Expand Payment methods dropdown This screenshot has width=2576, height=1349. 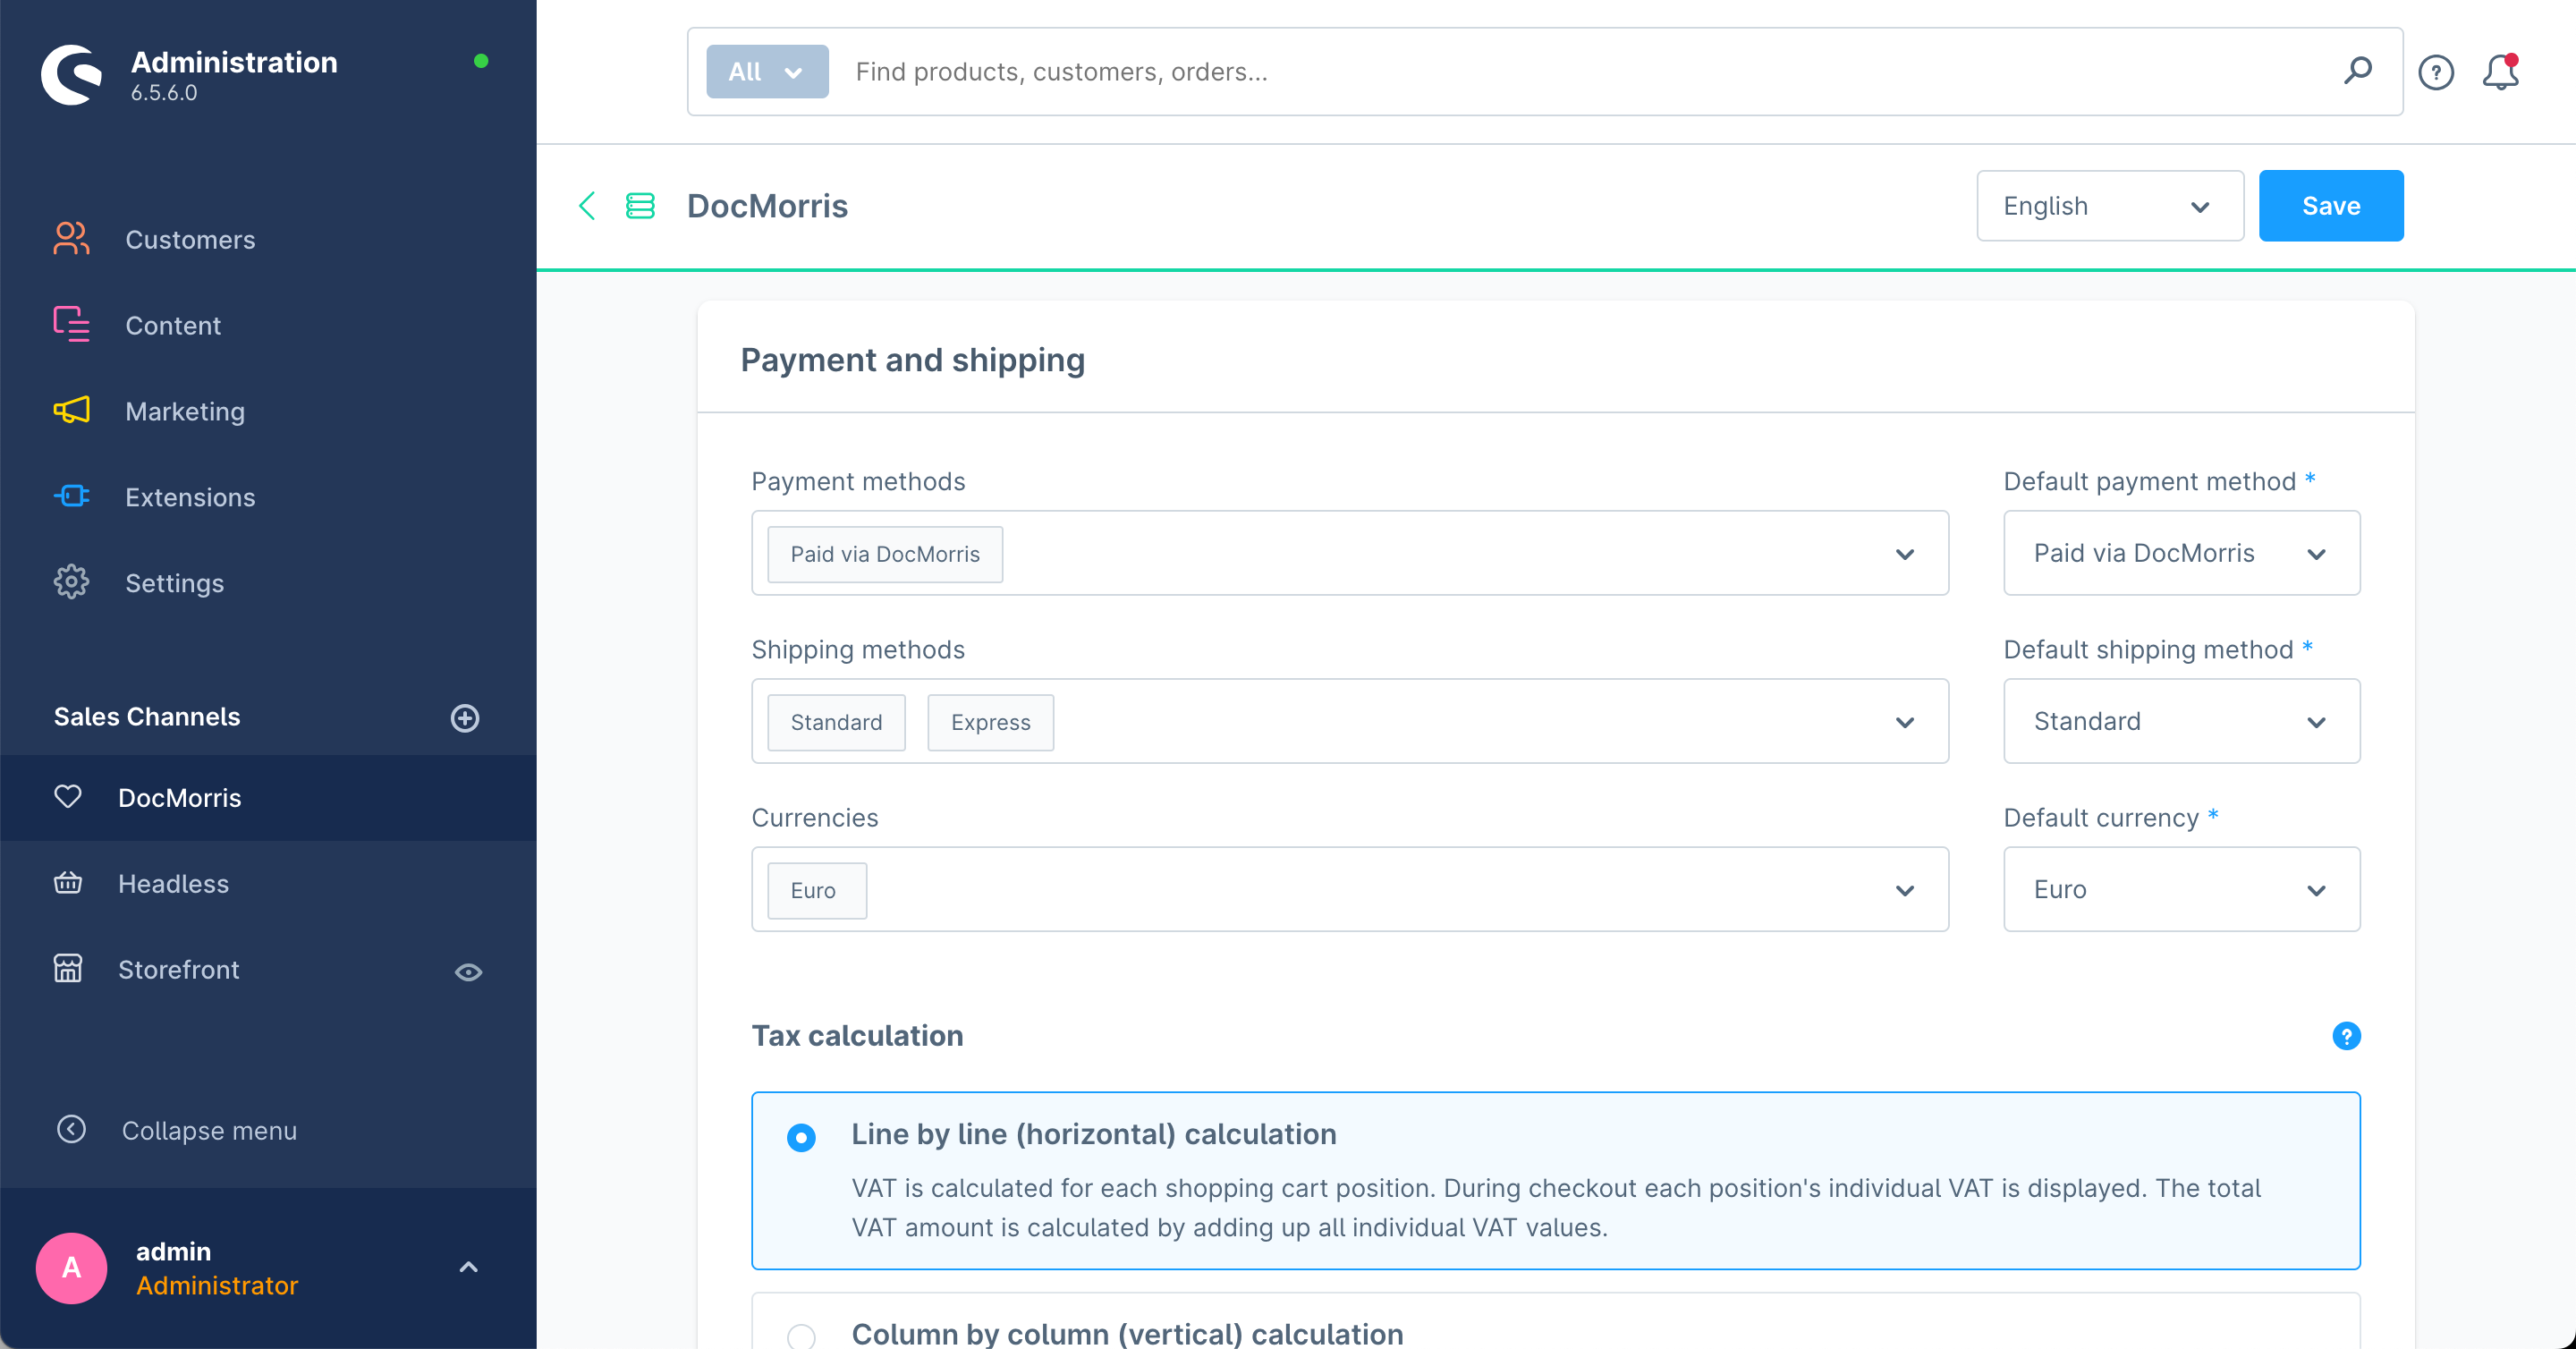click(1908, 554)
